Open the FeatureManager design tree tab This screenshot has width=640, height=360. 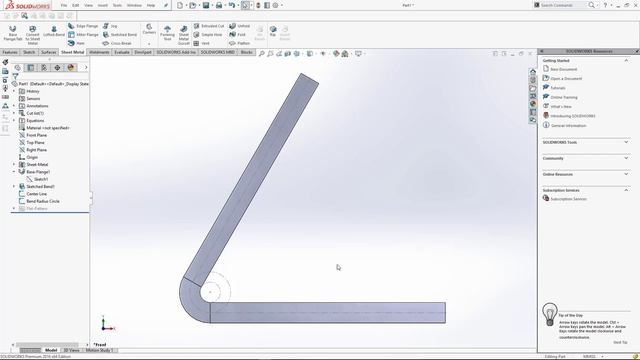(x=17, y=67)
